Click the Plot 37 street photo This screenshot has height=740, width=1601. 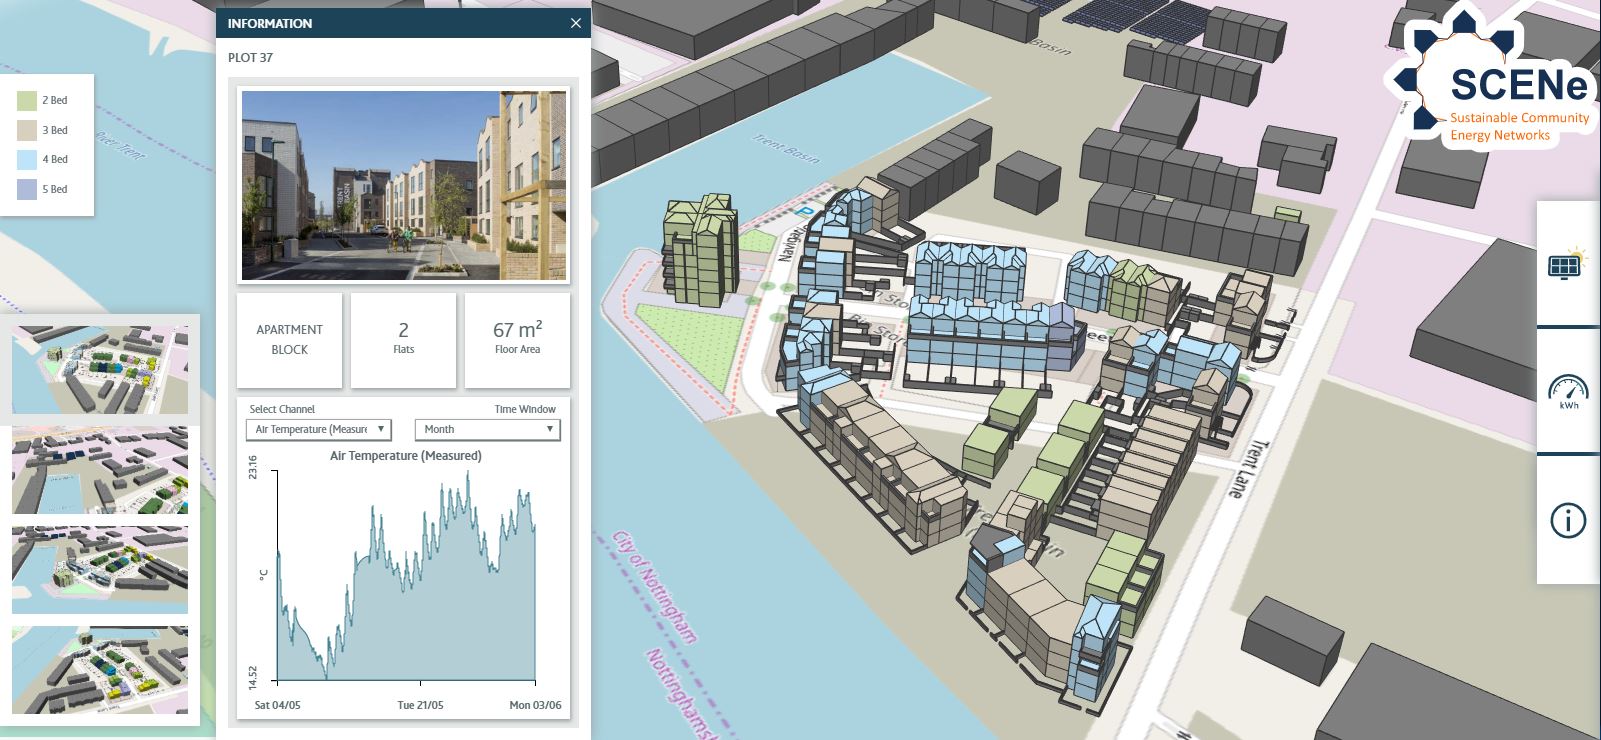click(x=404, y=186)
